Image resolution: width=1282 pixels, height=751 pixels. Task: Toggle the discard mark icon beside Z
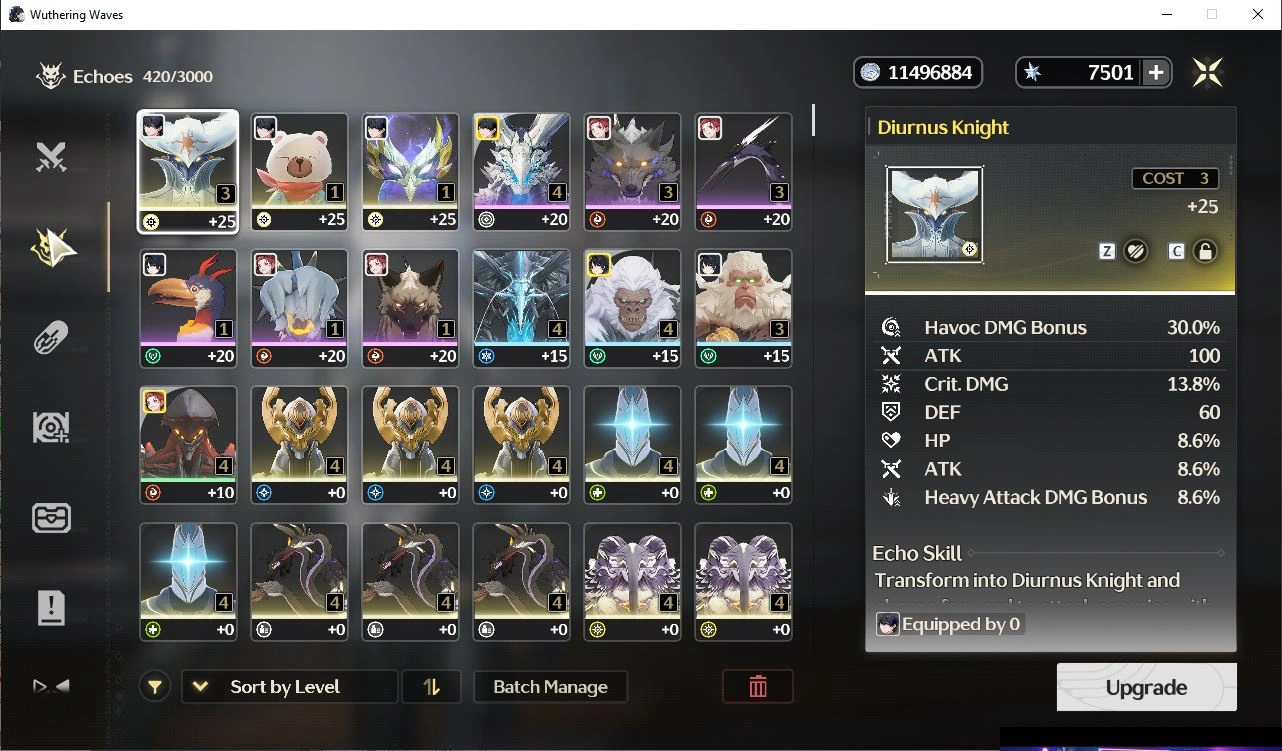click(x=1135, y=252)
